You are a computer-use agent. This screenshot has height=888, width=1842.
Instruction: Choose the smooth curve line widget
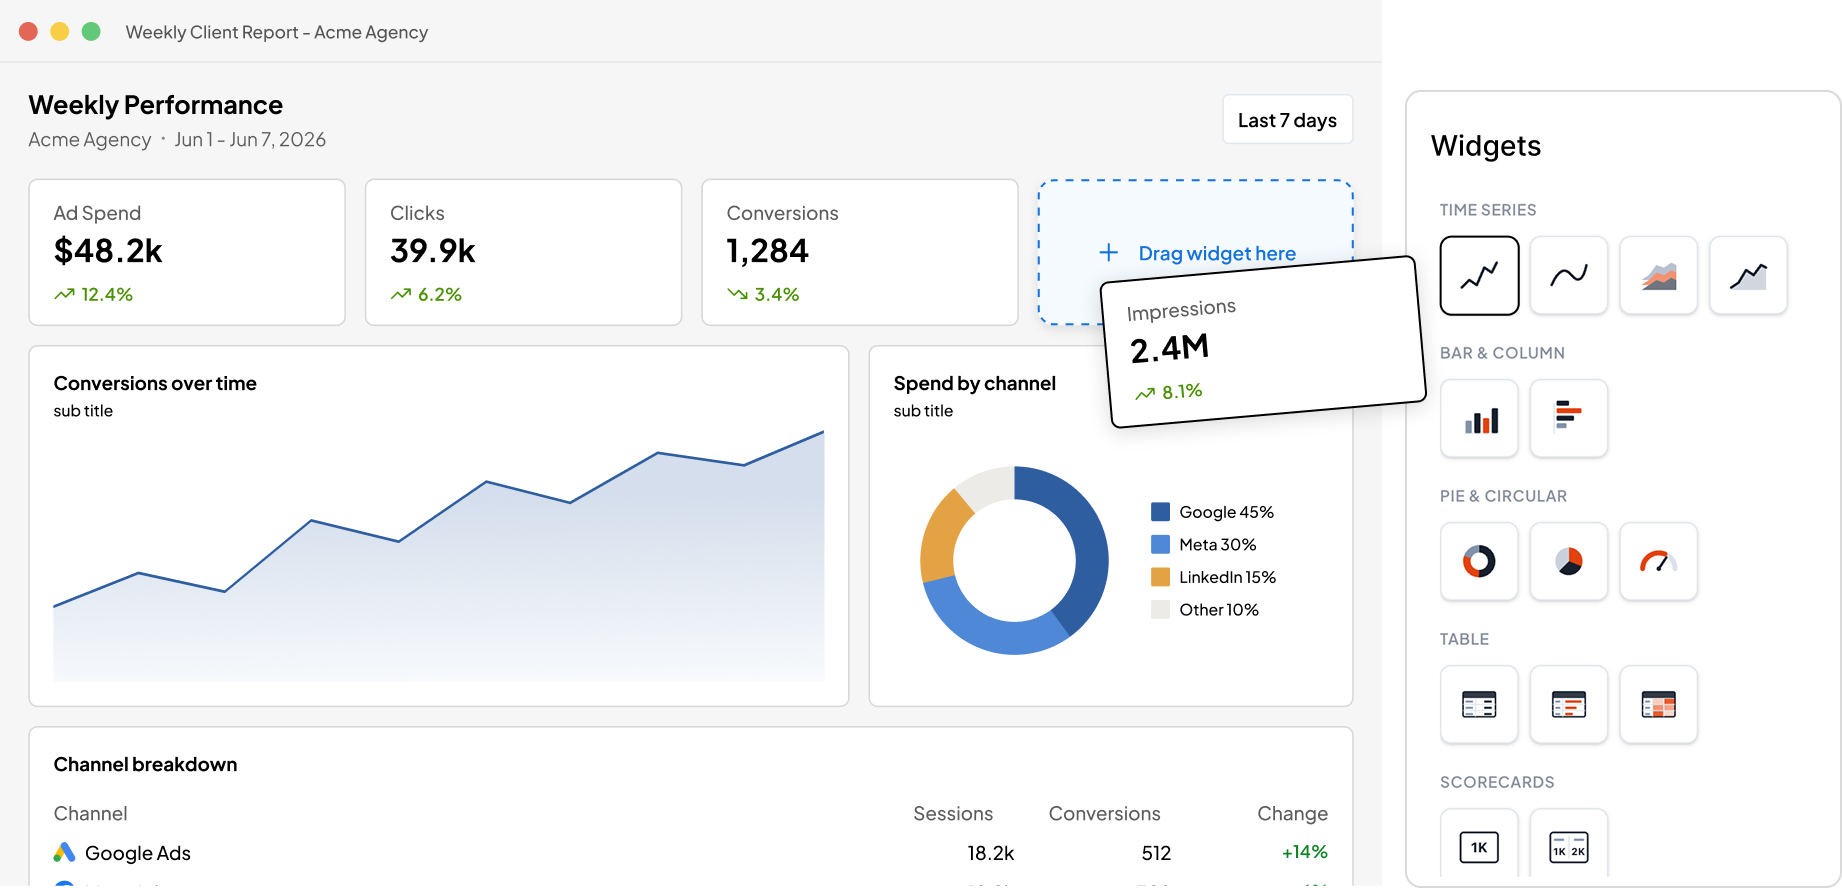1568,275
